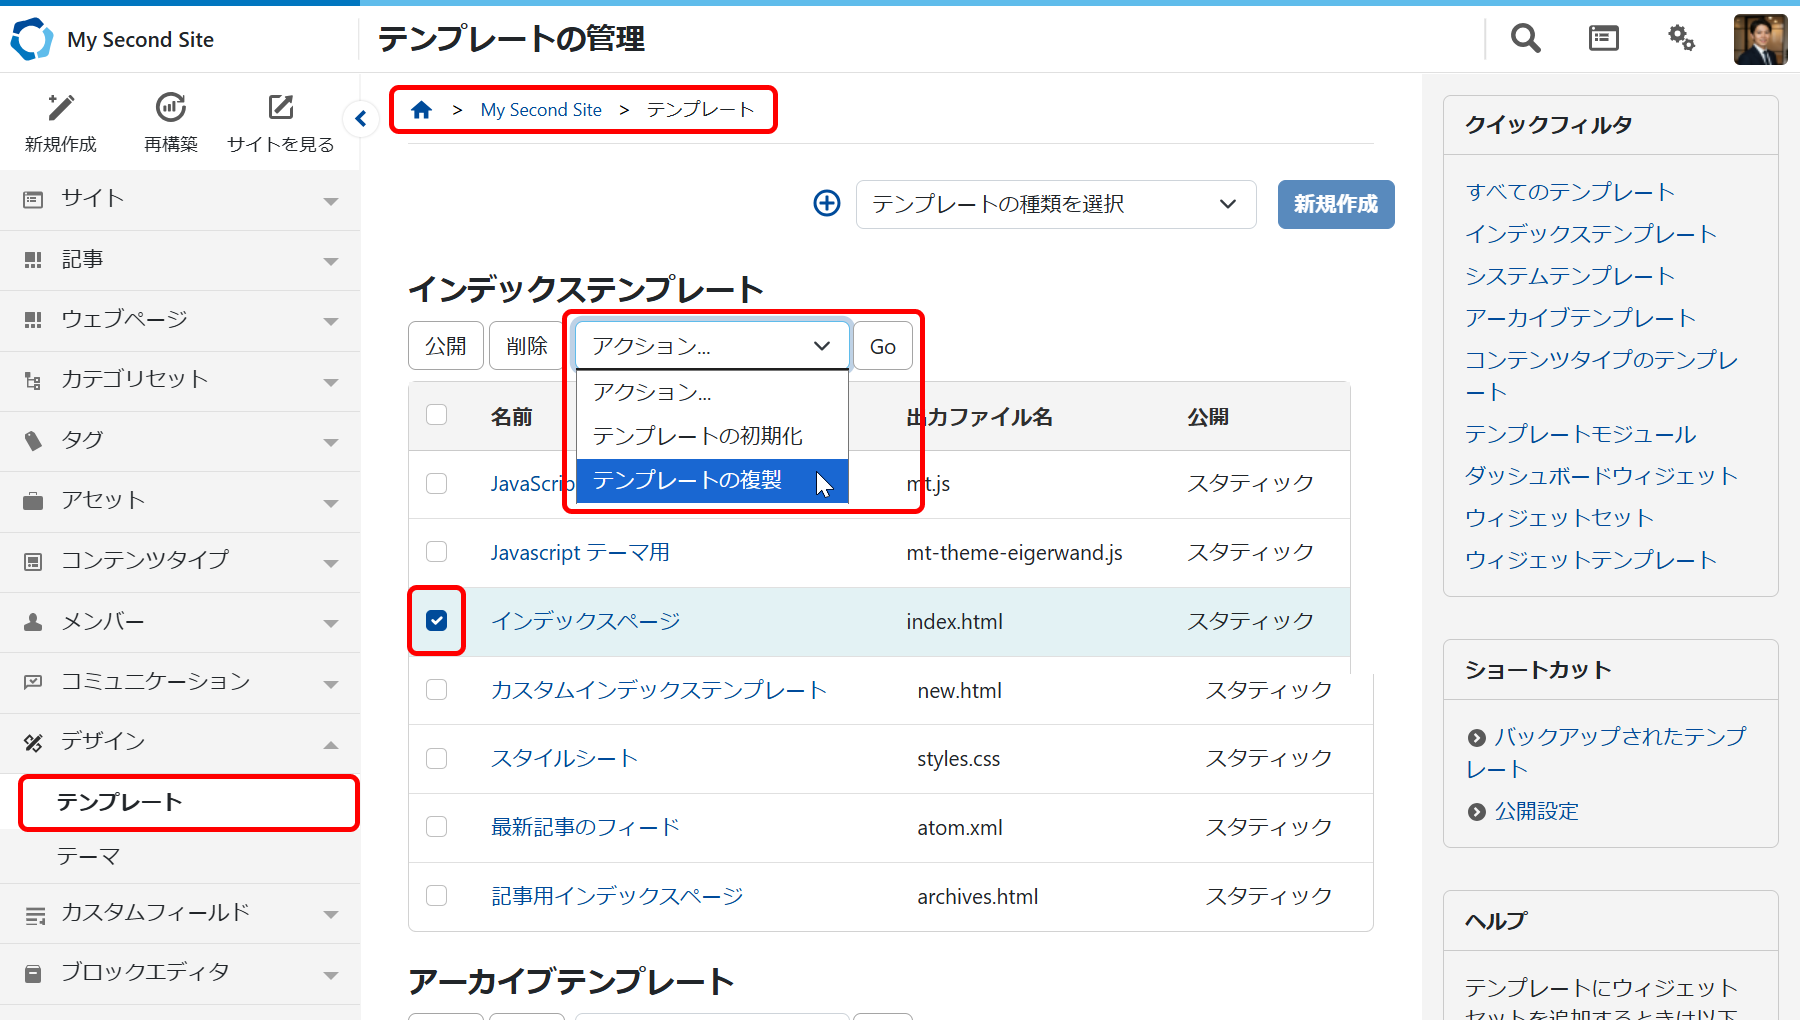The image size is (1800, 1020).
Task: Open テンプレートの種類を選択 dropdown
Action: point(1055,205)
